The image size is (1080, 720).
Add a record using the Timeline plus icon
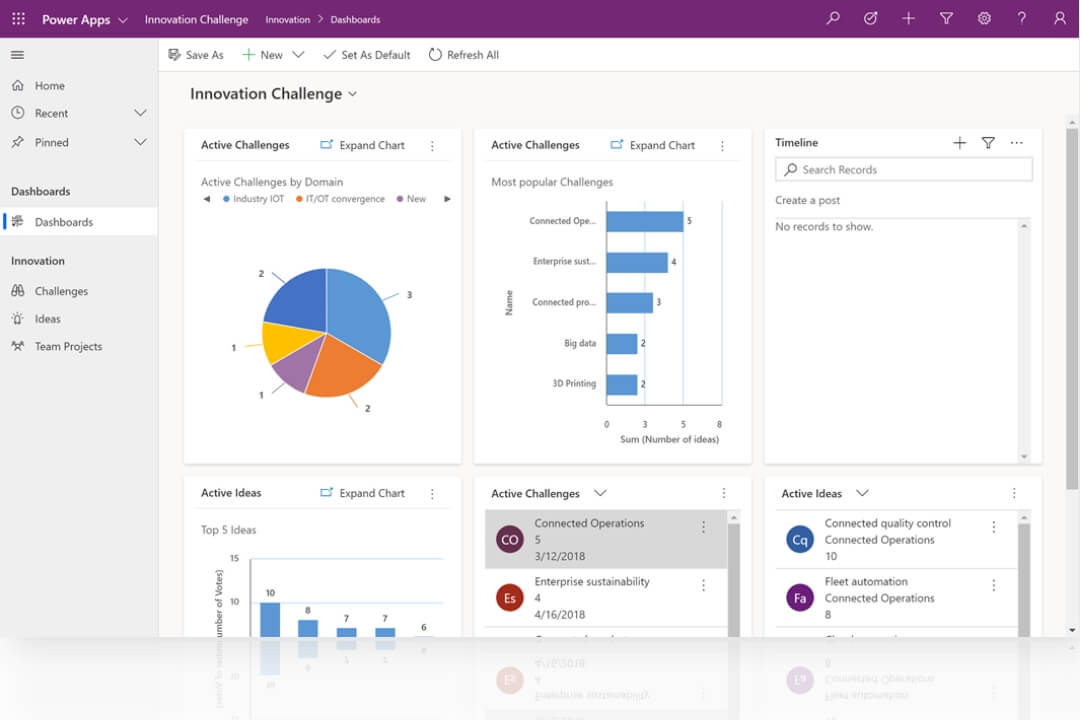pos(959,142)
